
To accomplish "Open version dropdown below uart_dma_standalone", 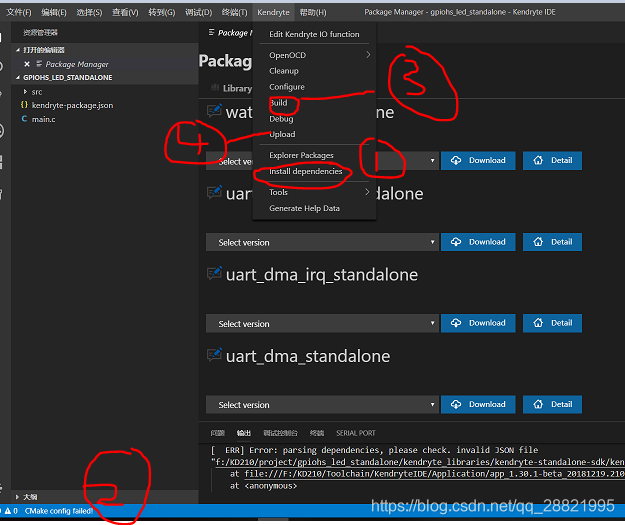I will [322, 405].
